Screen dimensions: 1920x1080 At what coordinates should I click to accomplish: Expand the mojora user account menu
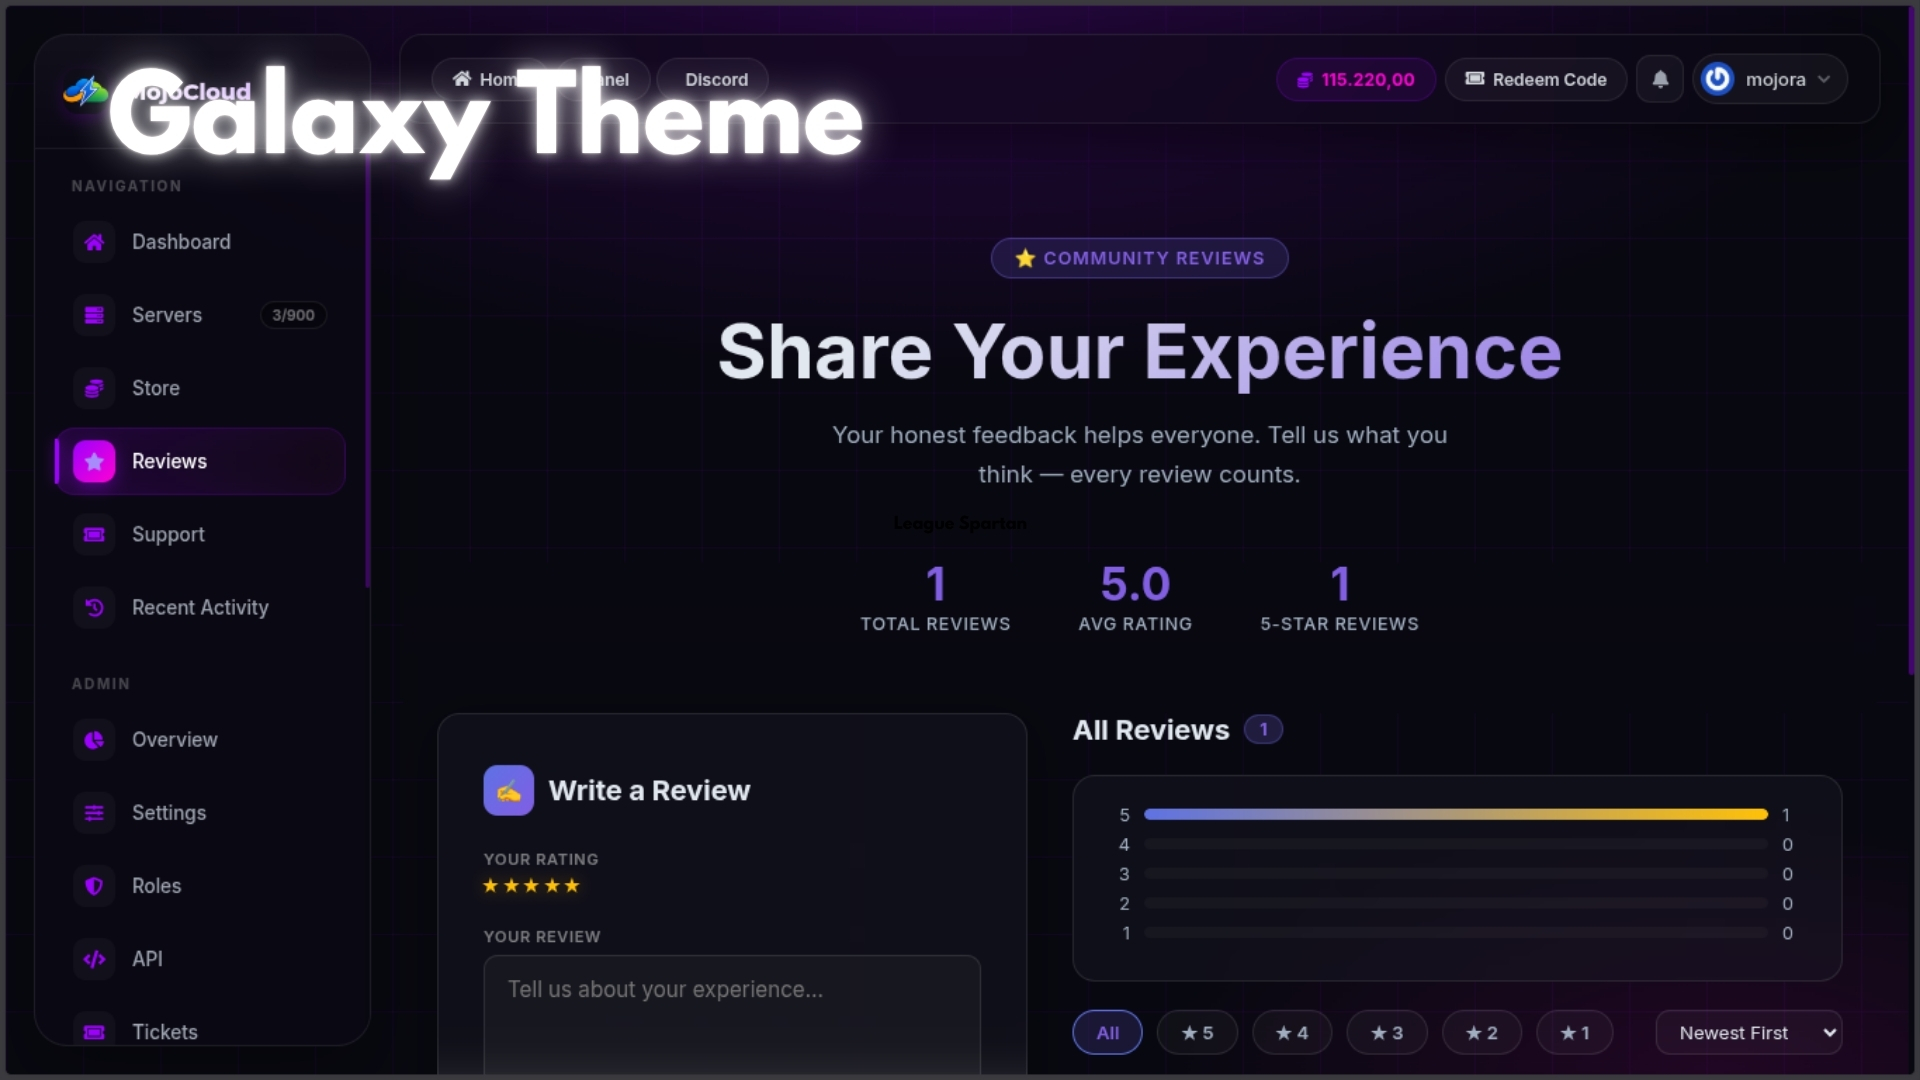point(1770,80)
